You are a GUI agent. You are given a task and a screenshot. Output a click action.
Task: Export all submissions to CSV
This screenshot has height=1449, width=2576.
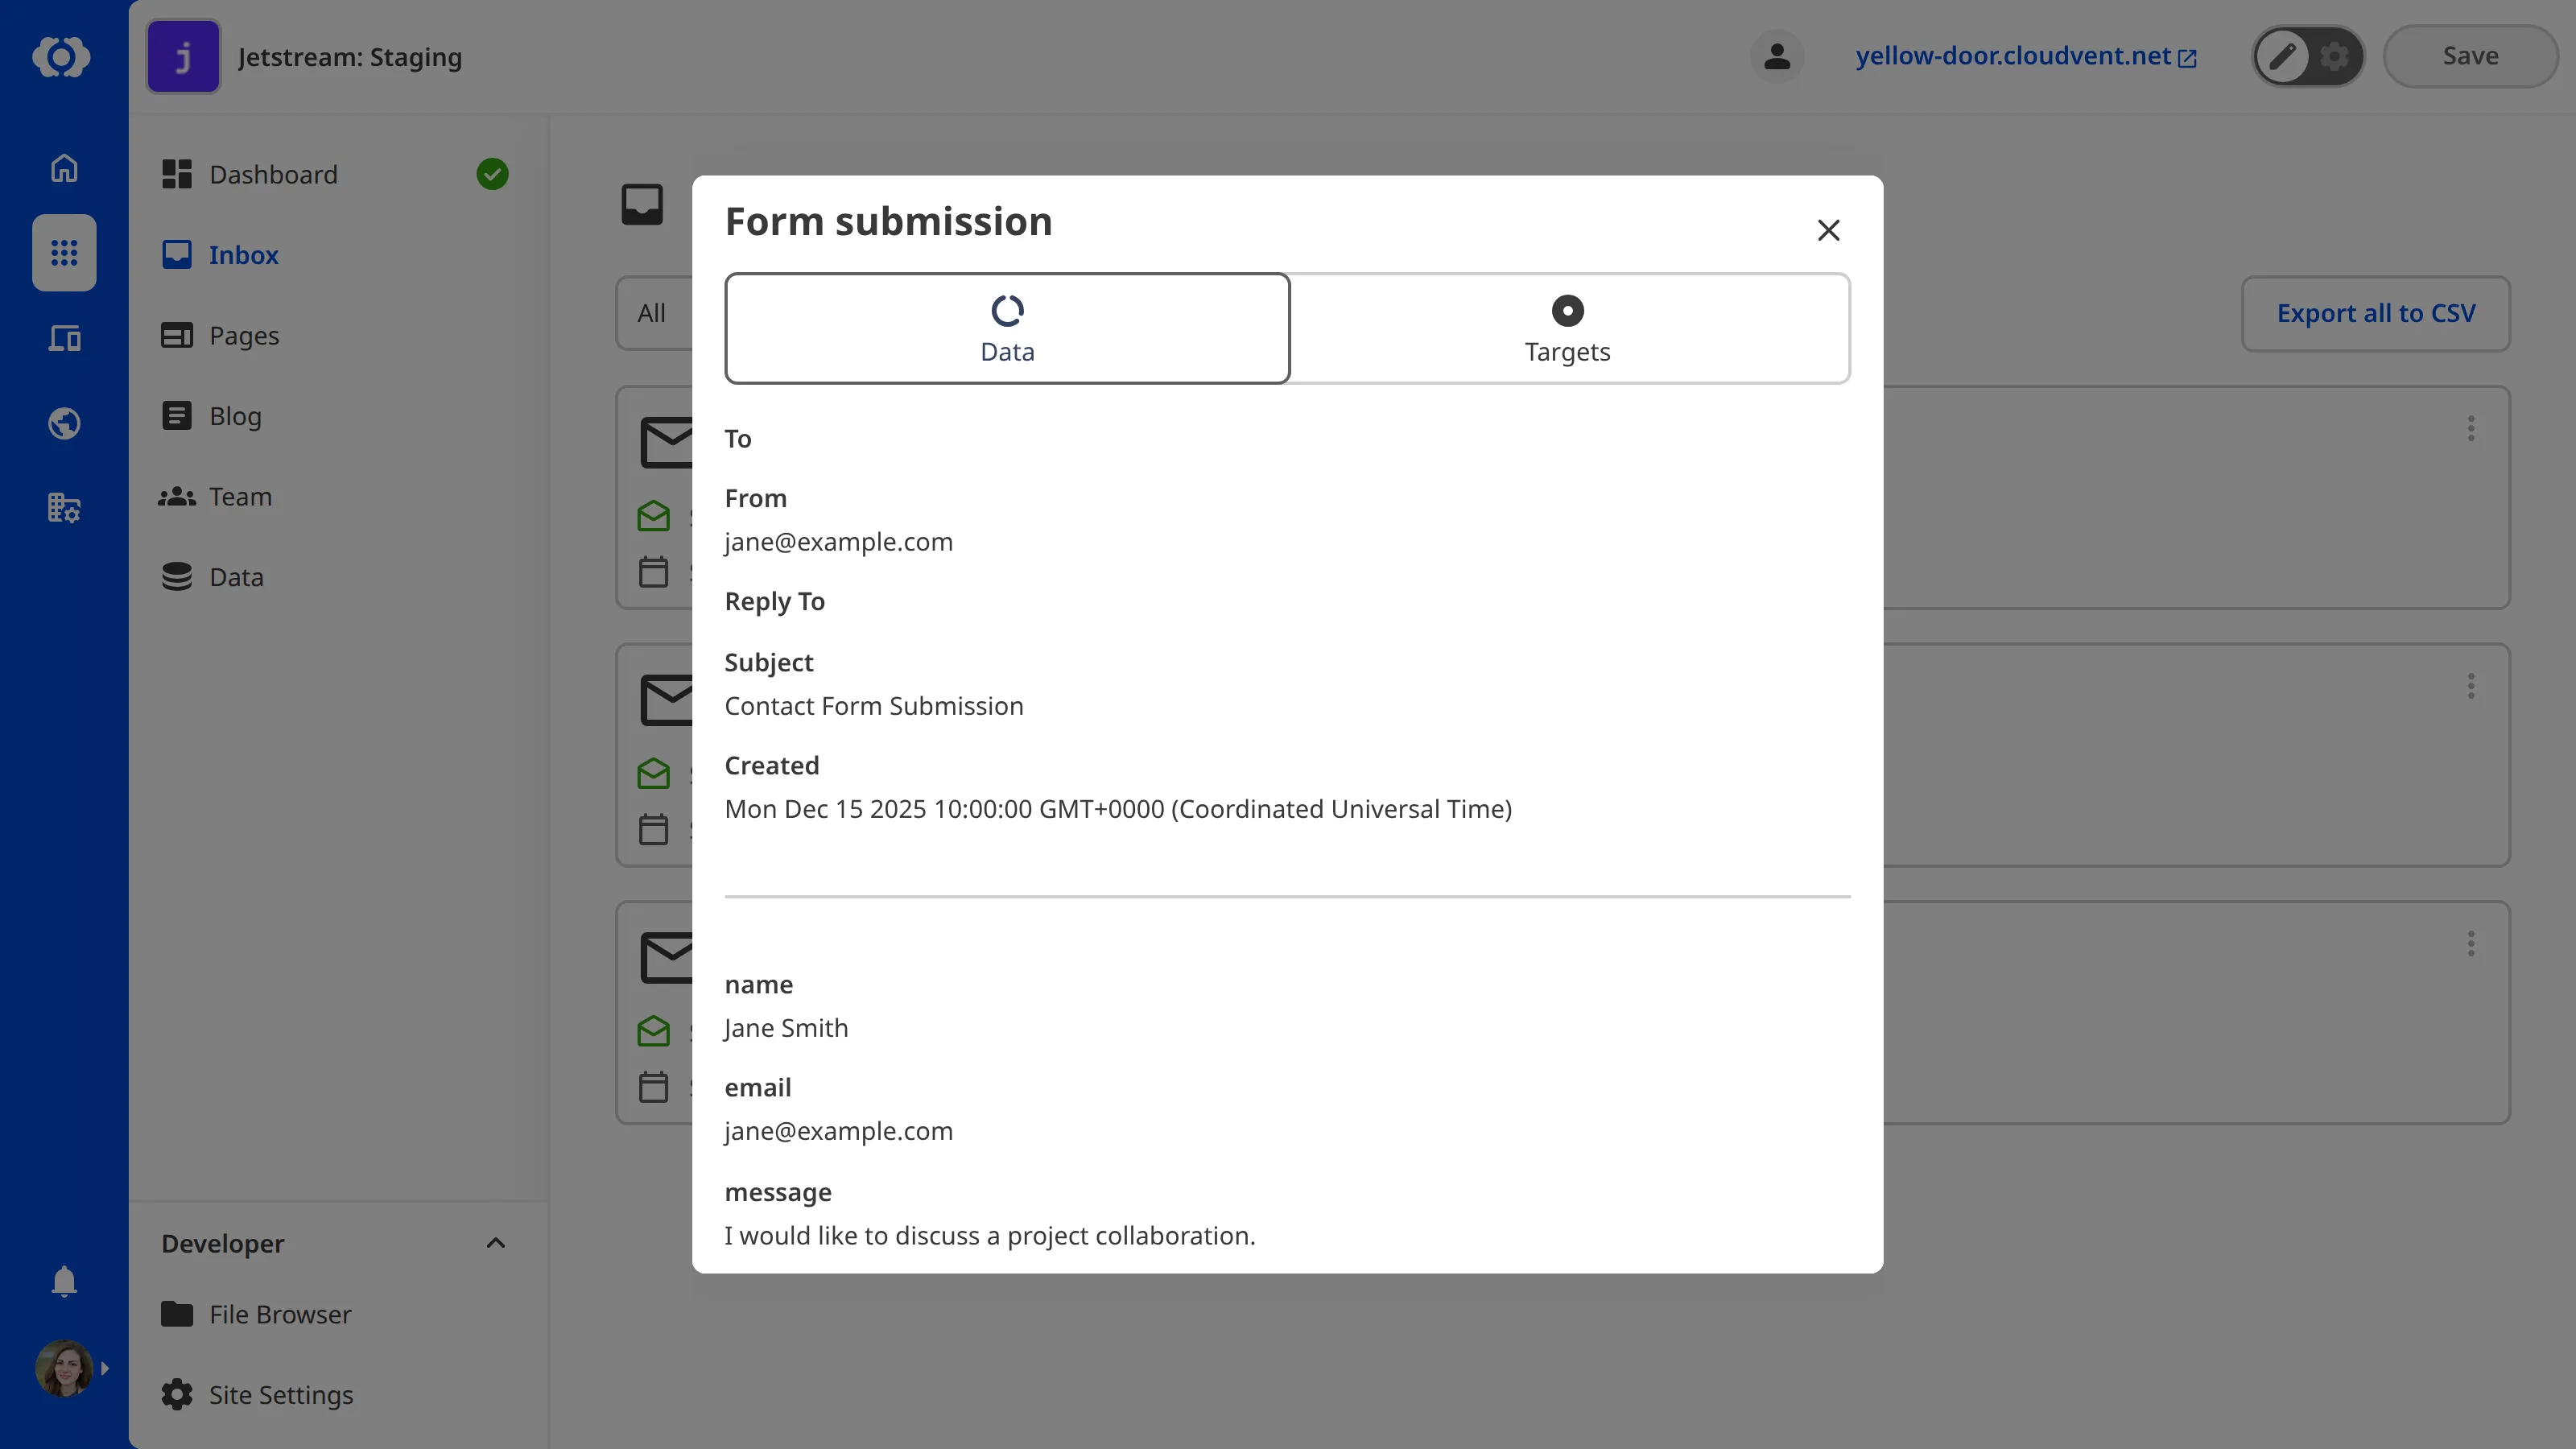2376,313
